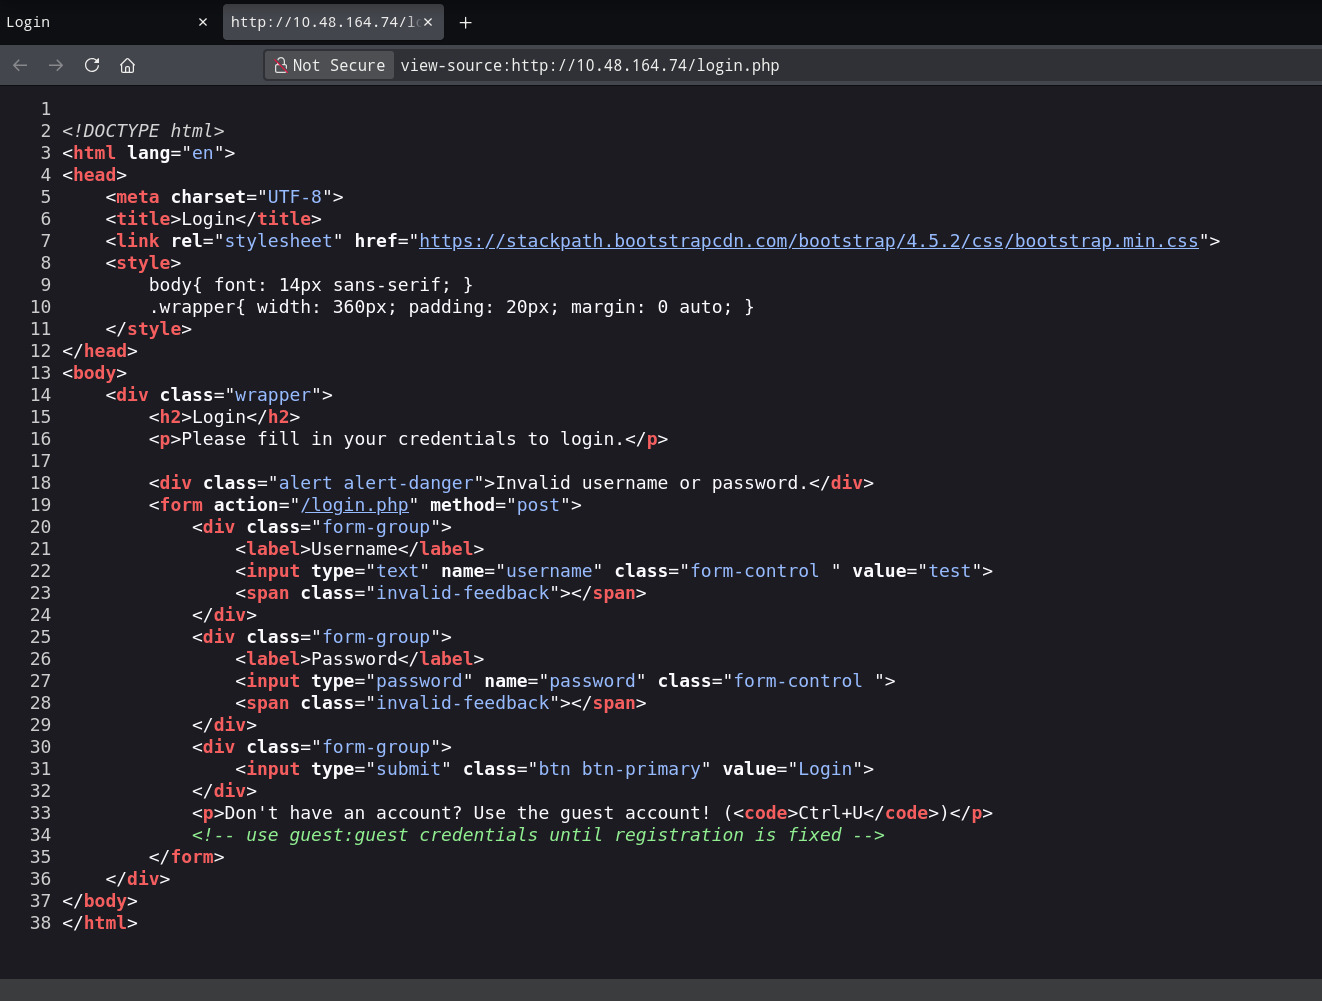The height and width of the screenshot is (1001, 1322).
Task: Click the password input tag source line
Action: tap(565, 681)
